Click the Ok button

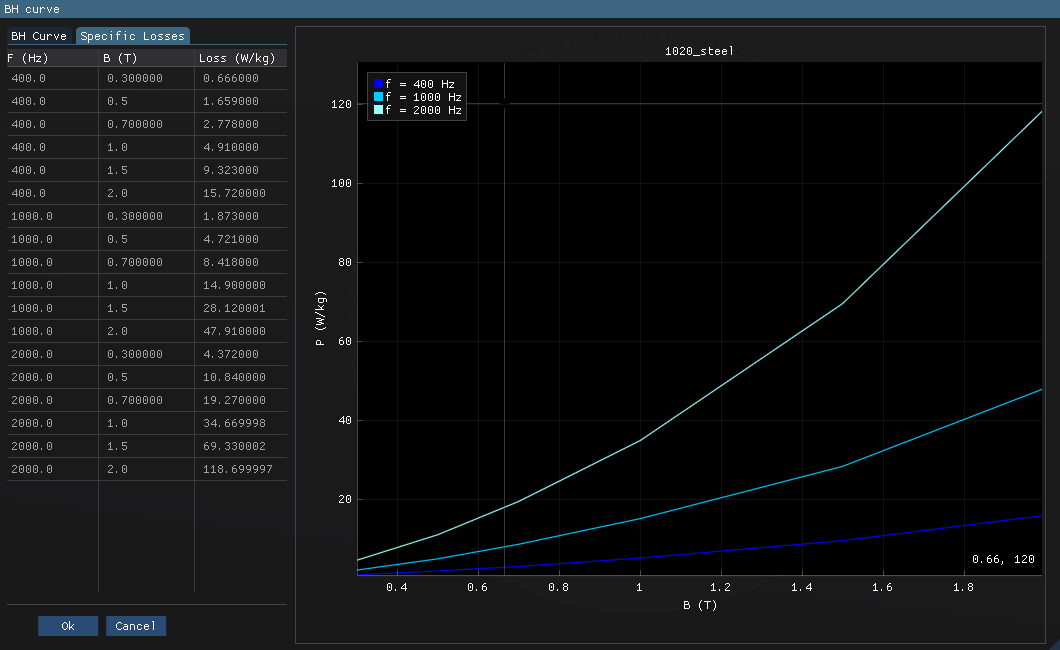pos(67,625)
